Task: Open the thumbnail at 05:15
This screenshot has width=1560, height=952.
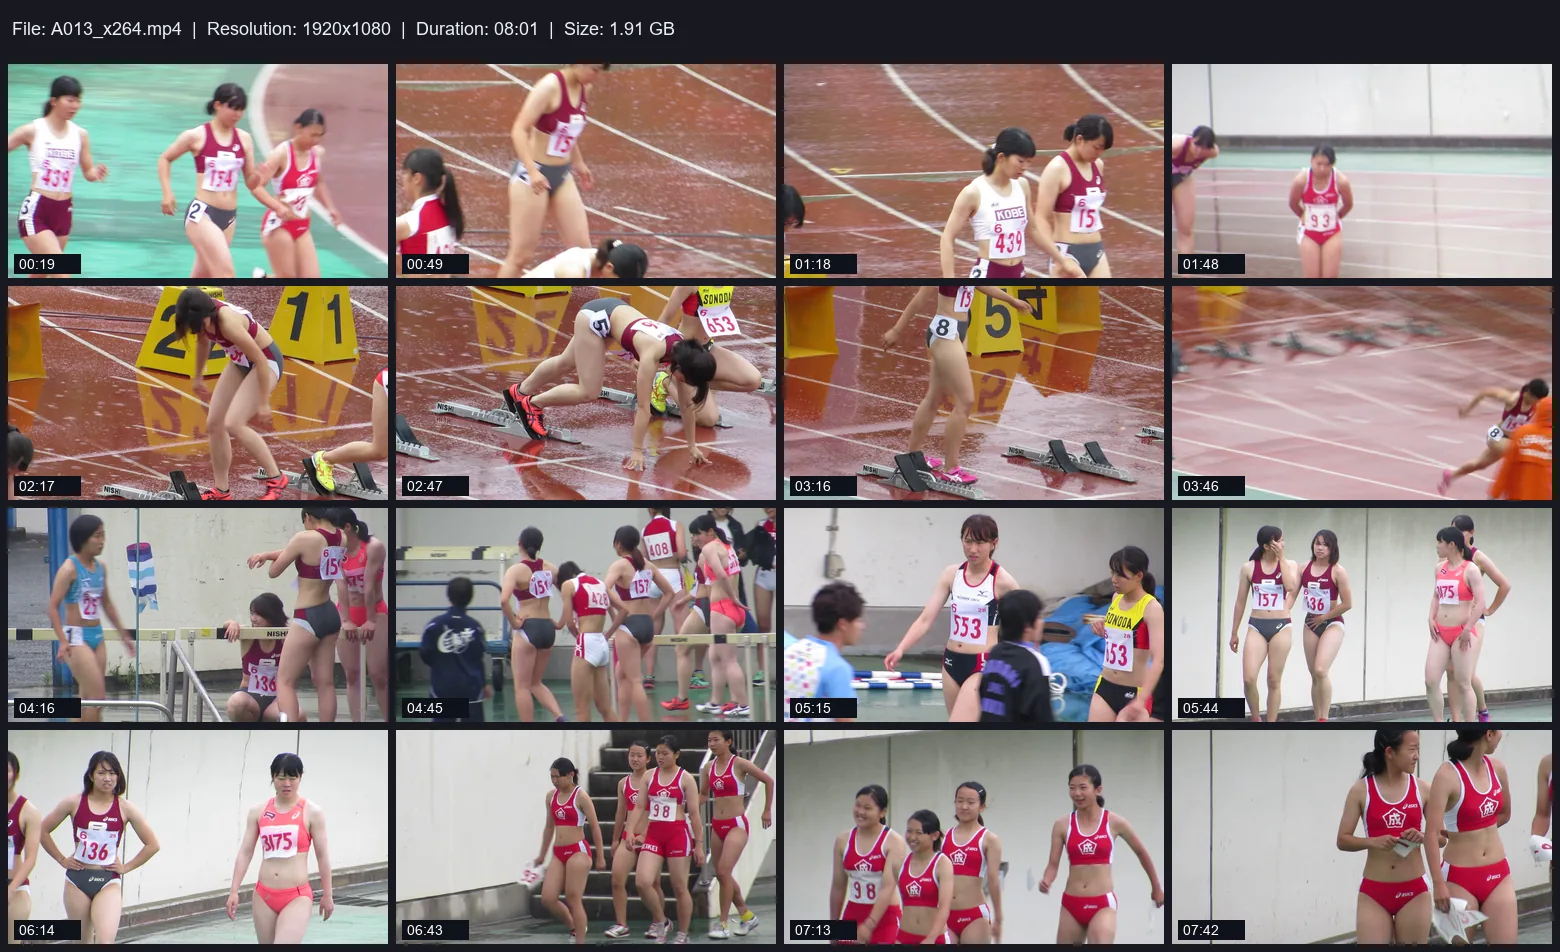Action: click(x=974, y=615)
